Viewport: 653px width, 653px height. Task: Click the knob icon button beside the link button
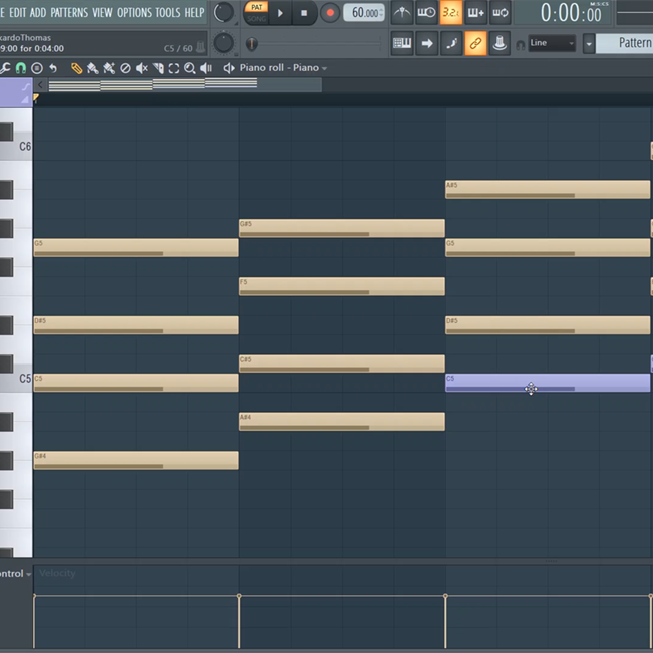499,43
